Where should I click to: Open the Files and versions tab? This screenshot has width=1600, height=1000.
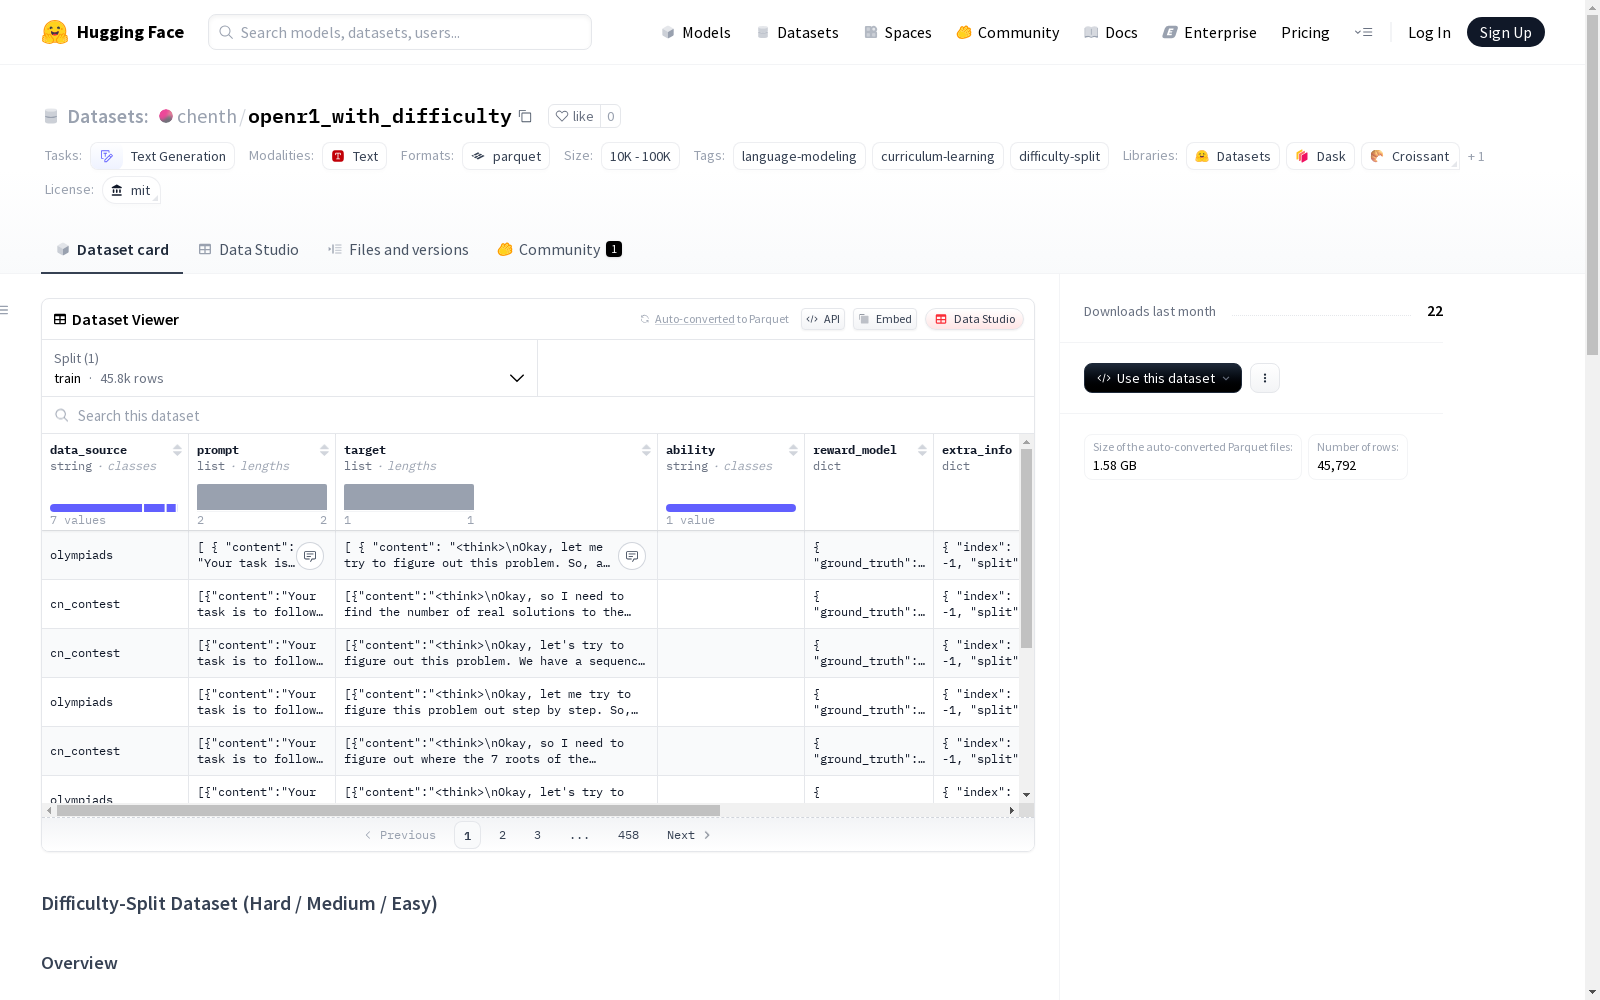click(398, 250)
